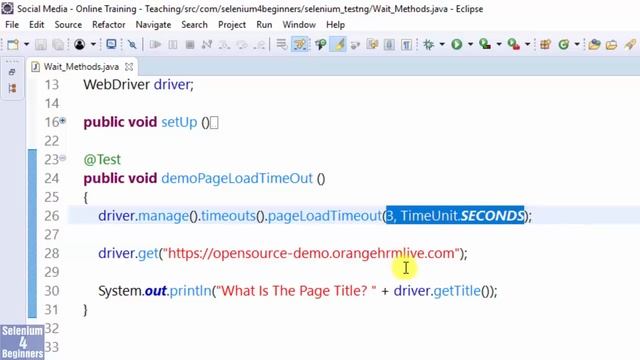Open the New wizard dropdown arrow
Viewport: 640px width, 360px height.
27,44
